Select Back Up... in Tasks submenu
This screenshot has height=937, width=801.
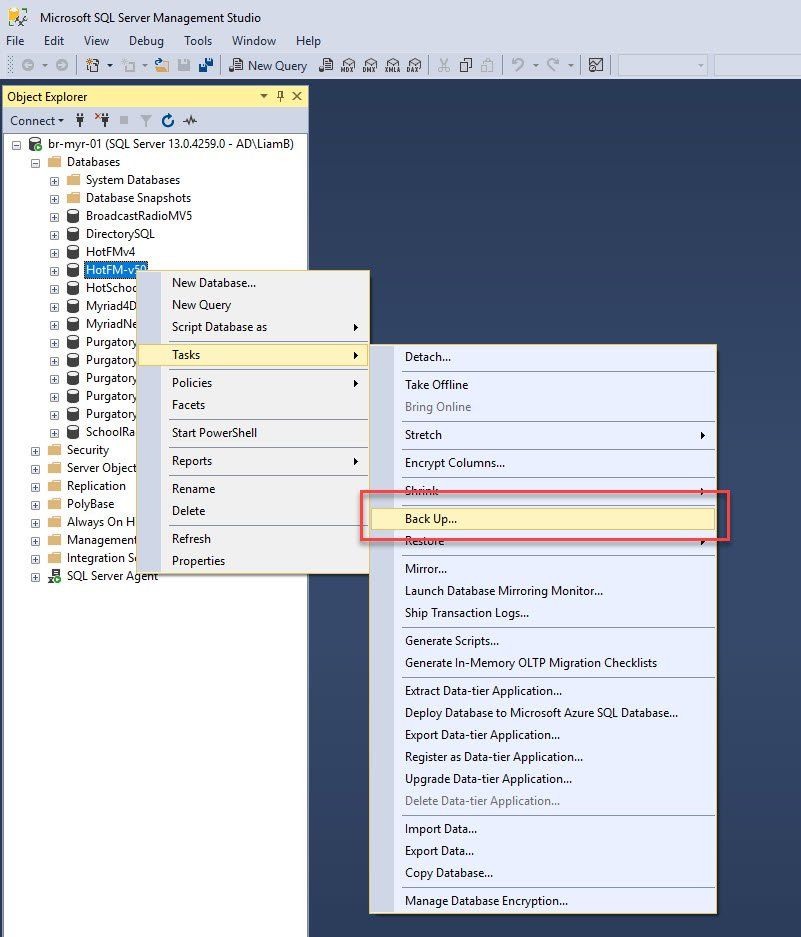543,519
